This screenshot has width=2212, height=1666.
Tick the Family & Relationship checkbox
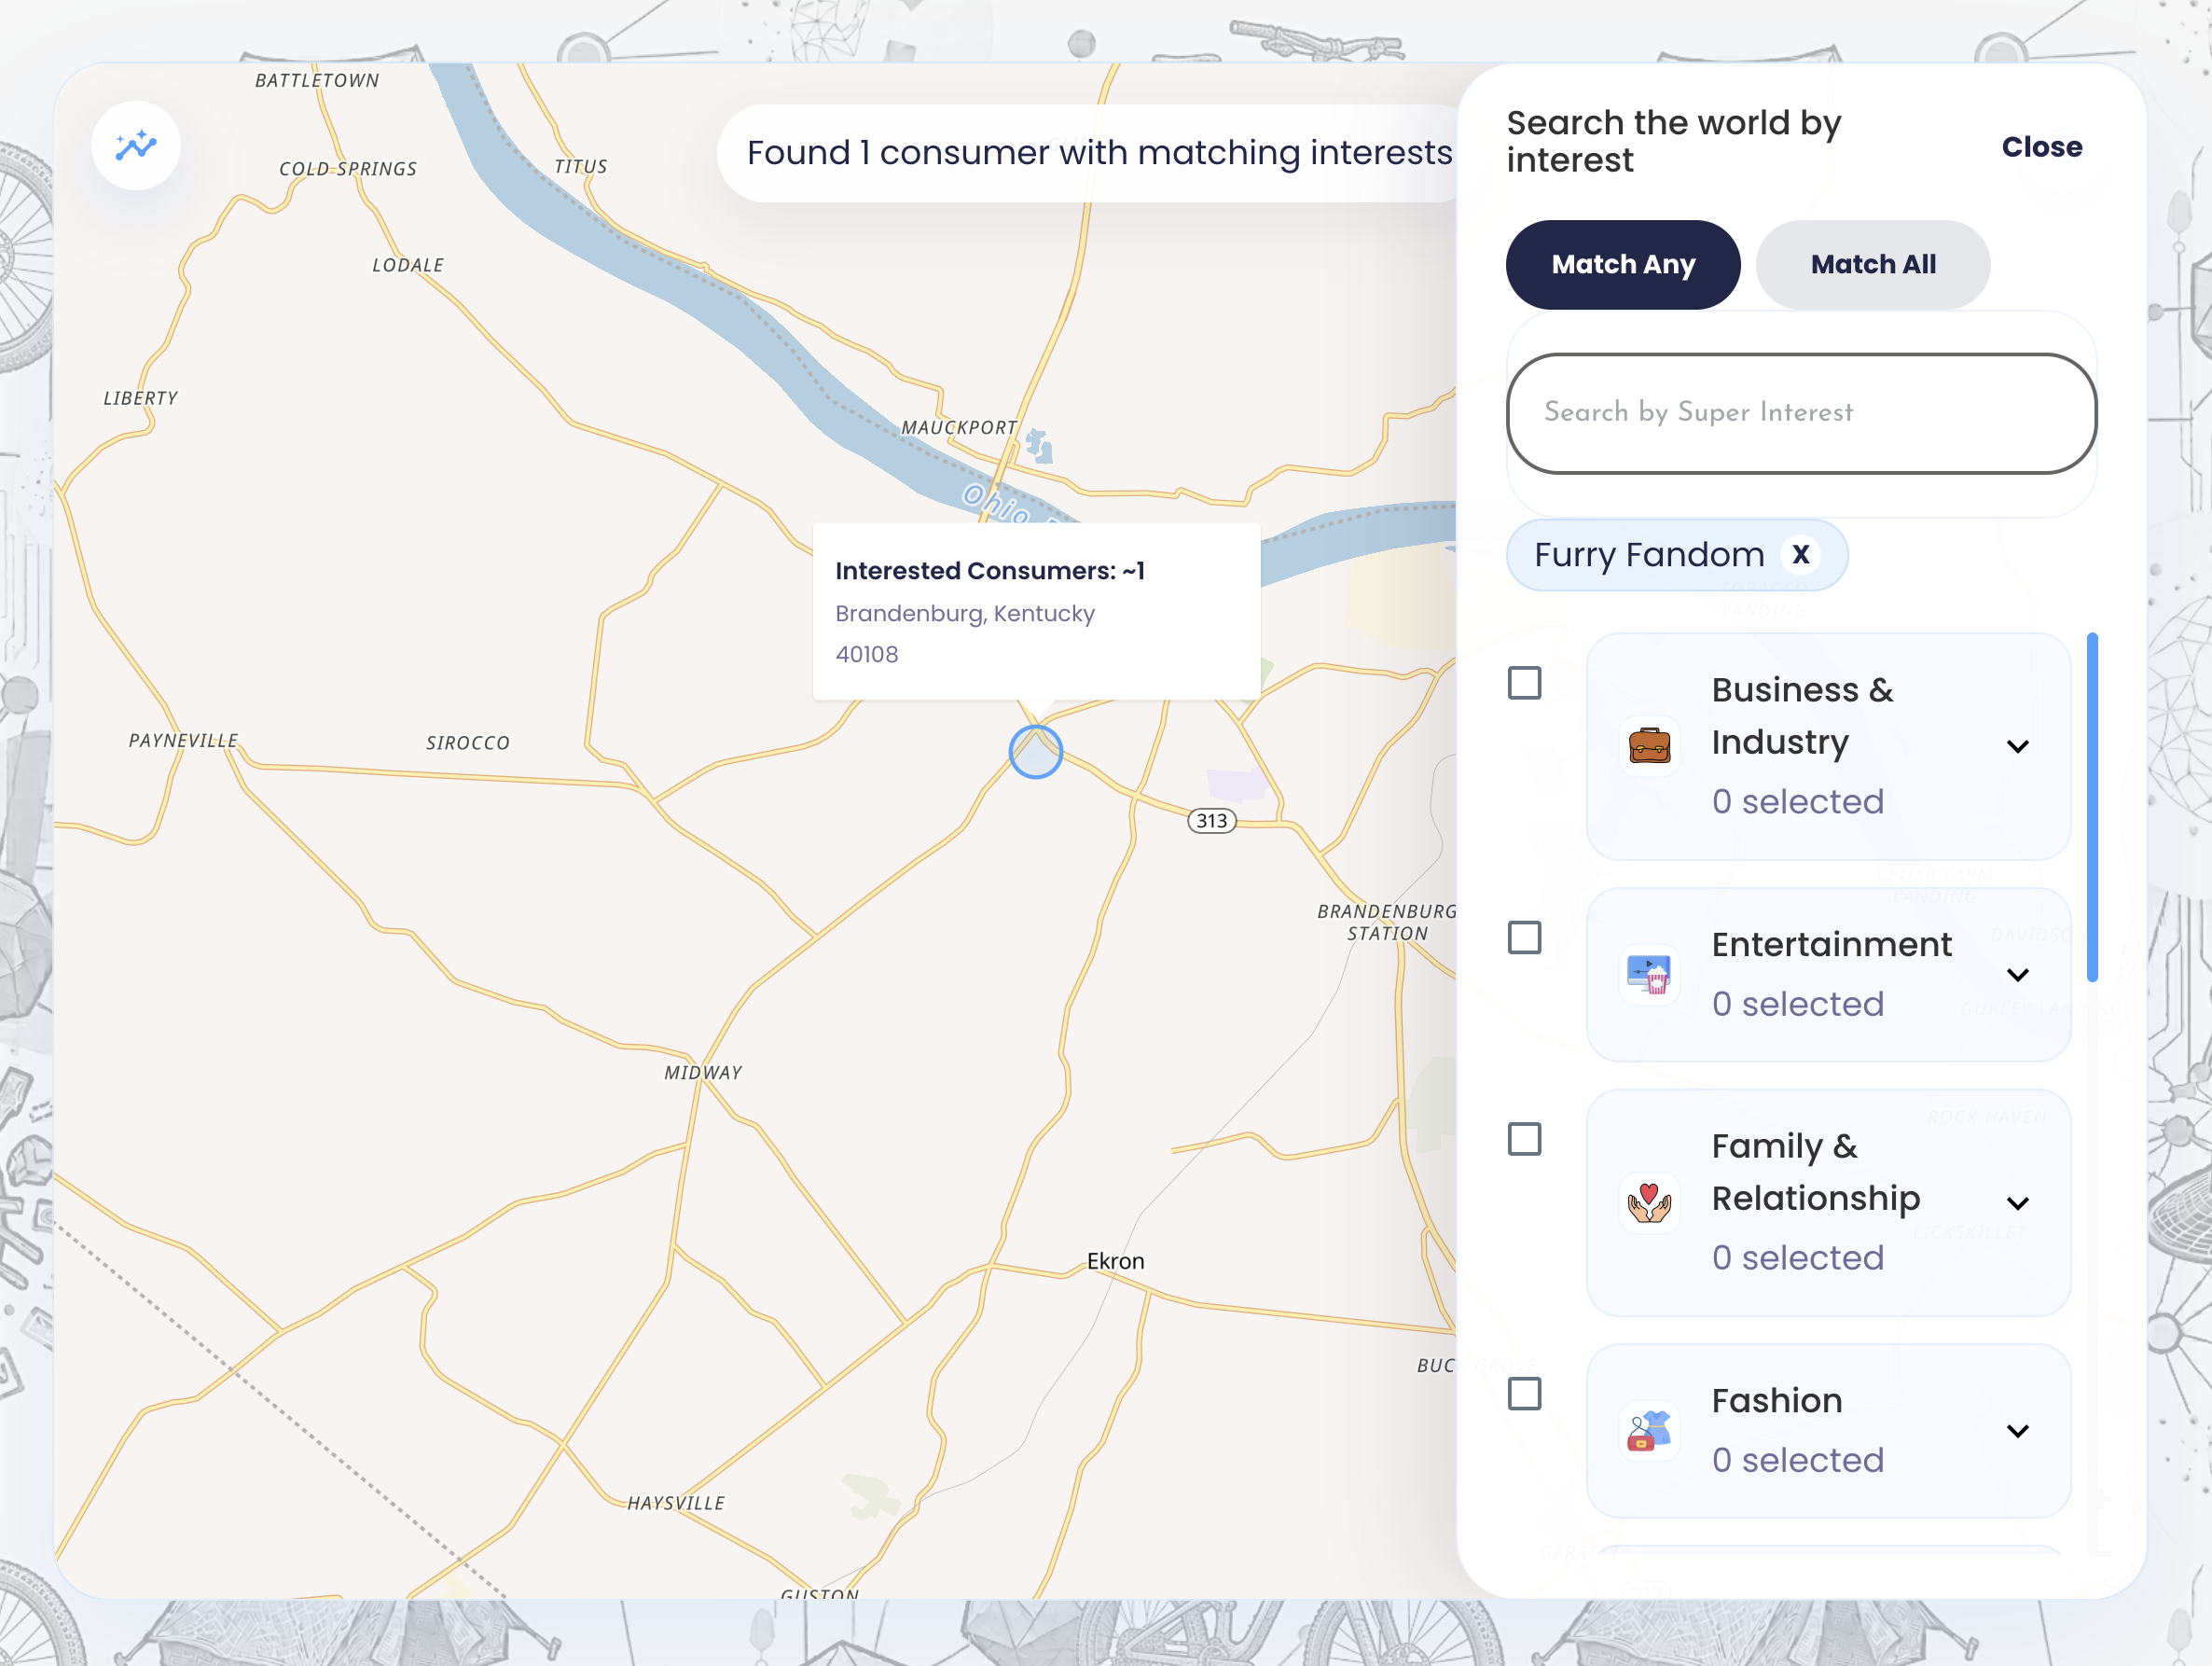tap(1524, 1139)
